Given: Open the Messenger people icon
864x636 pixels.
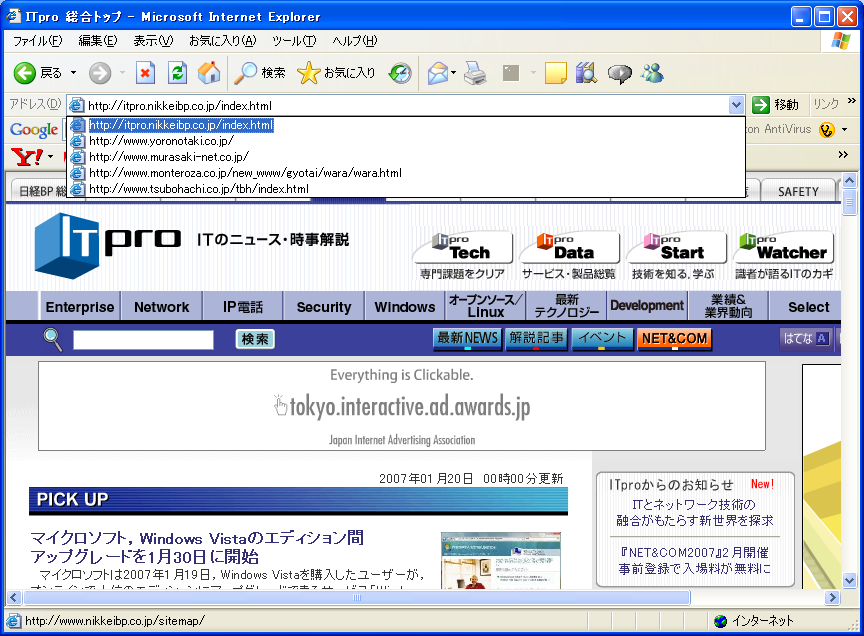Looking at the screenshot, I should (x=652, y=73).
